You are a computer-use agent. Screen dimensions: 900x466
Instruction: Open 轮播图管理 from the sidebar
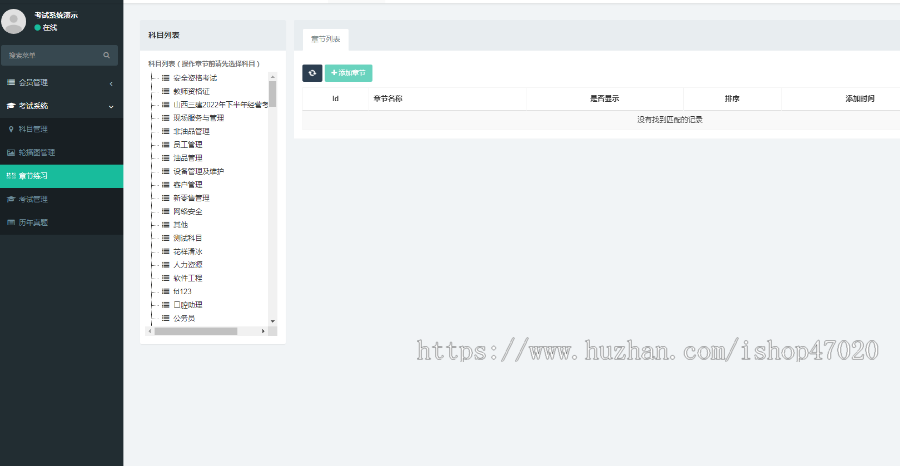tap(61, 153)
